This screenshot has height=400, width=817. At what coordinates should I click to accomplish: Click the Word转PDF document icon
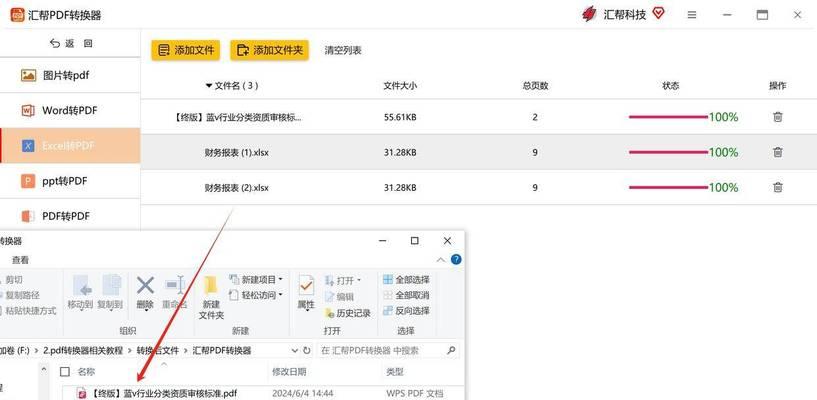(28, 110)
